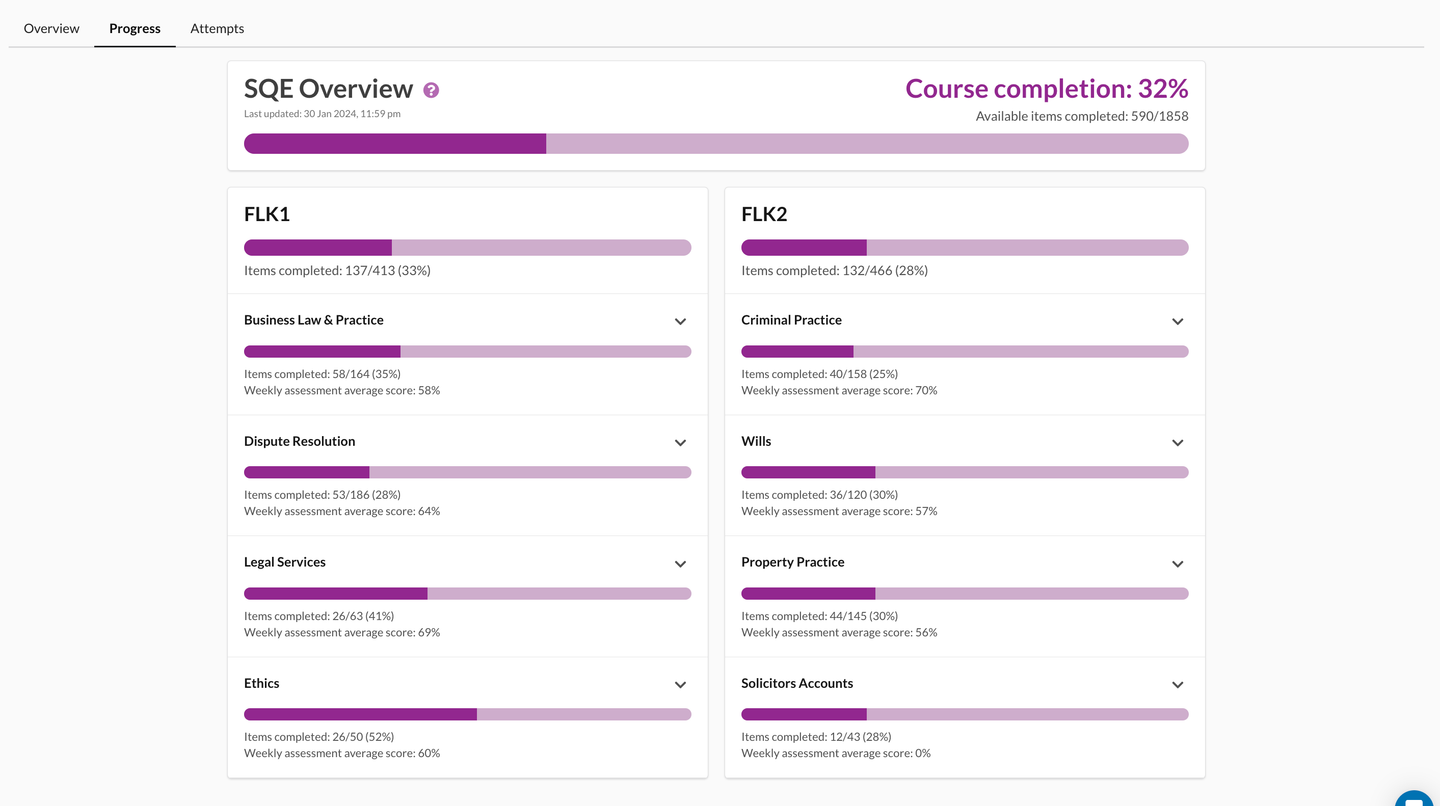Click the FLK1 items completed progress bar

tap(467, 247)
